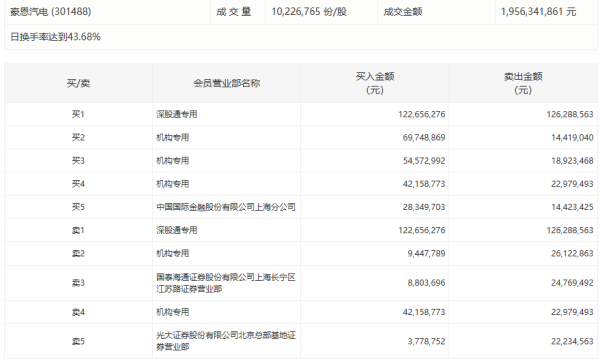Click the 买入金额(元) column header
The width and height of the screenshot is (600, 360).
(375, 83)
